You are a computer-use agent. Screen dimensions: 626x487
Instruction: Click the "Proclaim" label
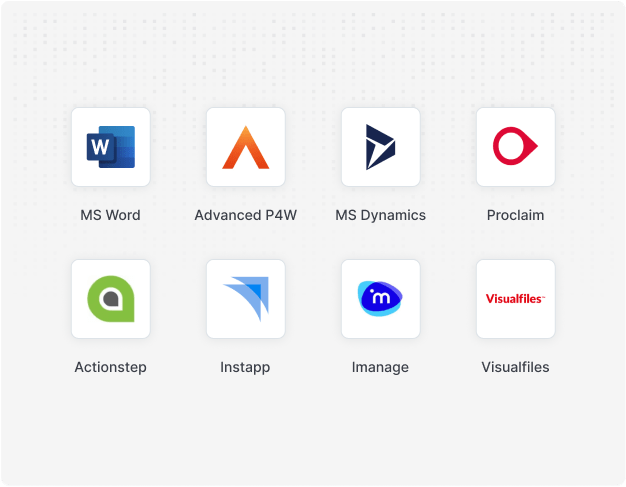click(515, 215)
